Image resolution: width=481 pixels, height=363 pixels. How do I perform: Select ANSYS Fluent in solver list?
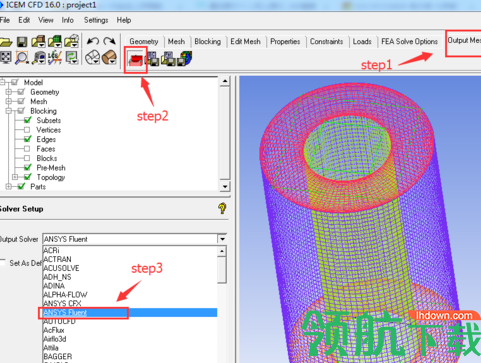130,312
